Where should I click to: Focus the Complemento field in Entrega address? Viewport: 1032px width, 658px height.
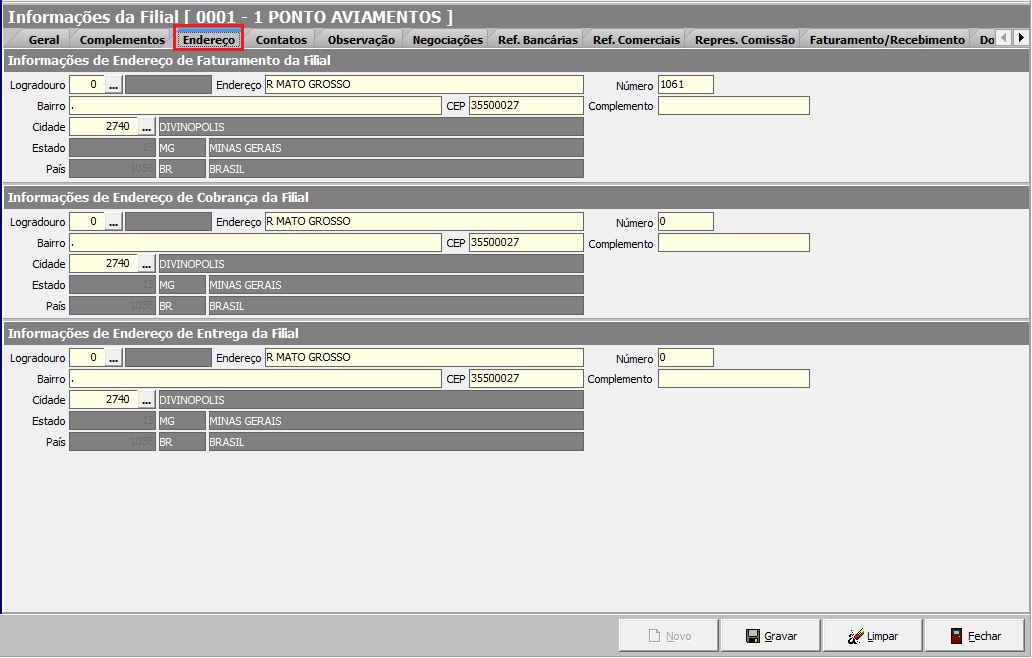tap(733, 379)
